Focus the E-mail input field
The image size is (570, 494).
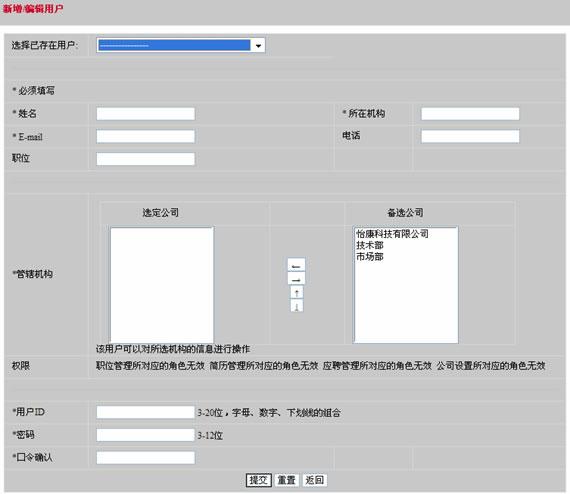click(x=145, y=136)
